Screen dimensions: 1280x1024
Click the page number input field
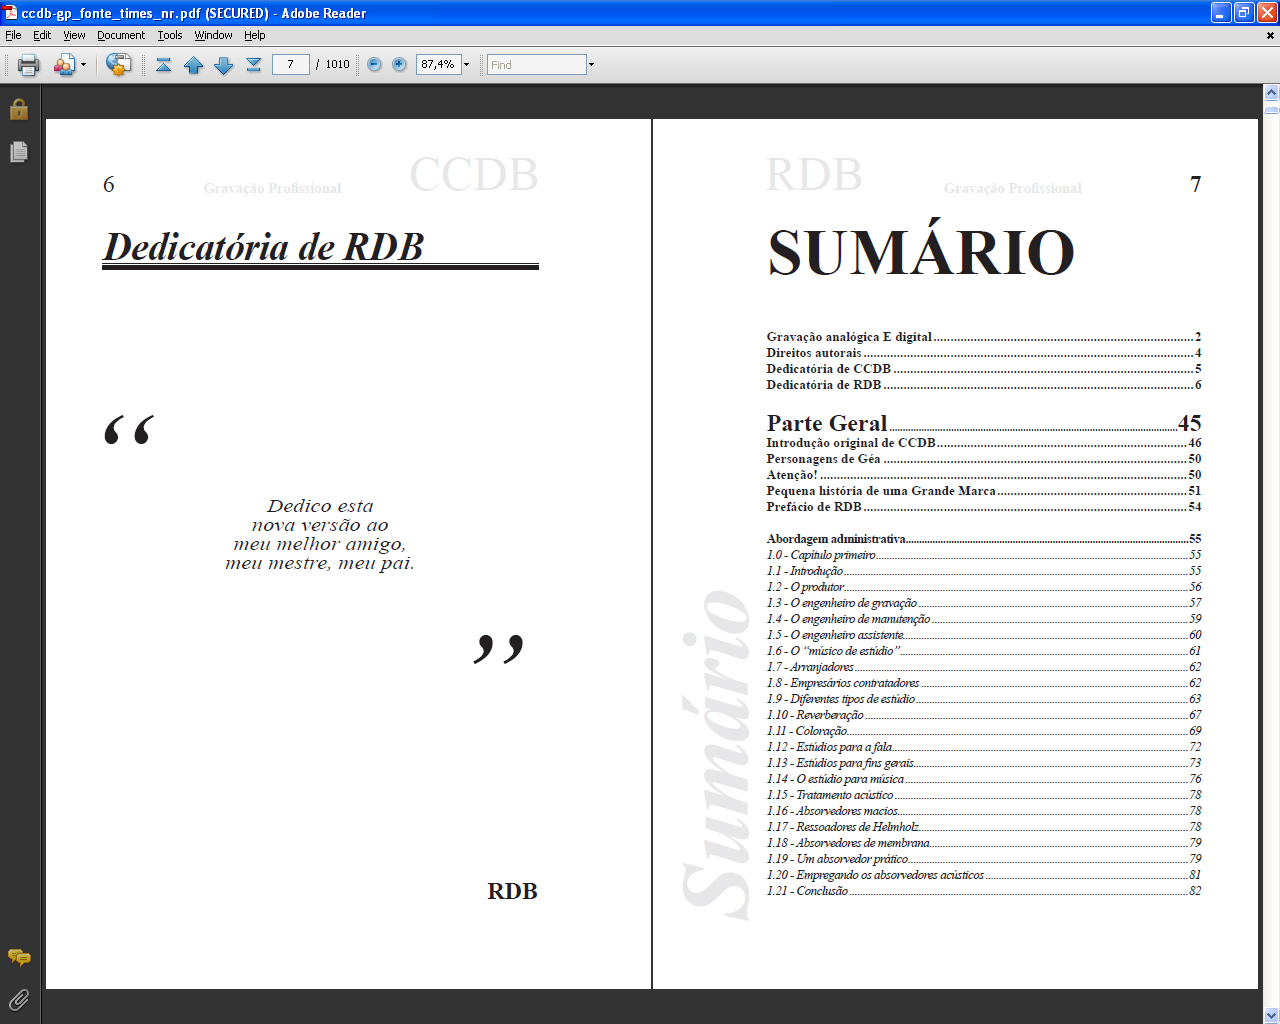pos(290,65)
